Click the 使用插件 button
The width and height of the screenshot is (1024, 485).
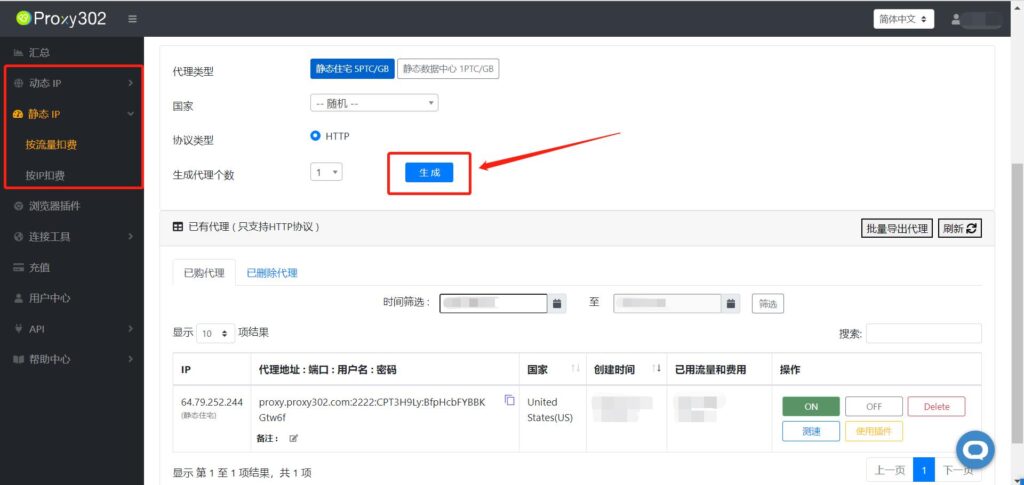tap(874, 431)
